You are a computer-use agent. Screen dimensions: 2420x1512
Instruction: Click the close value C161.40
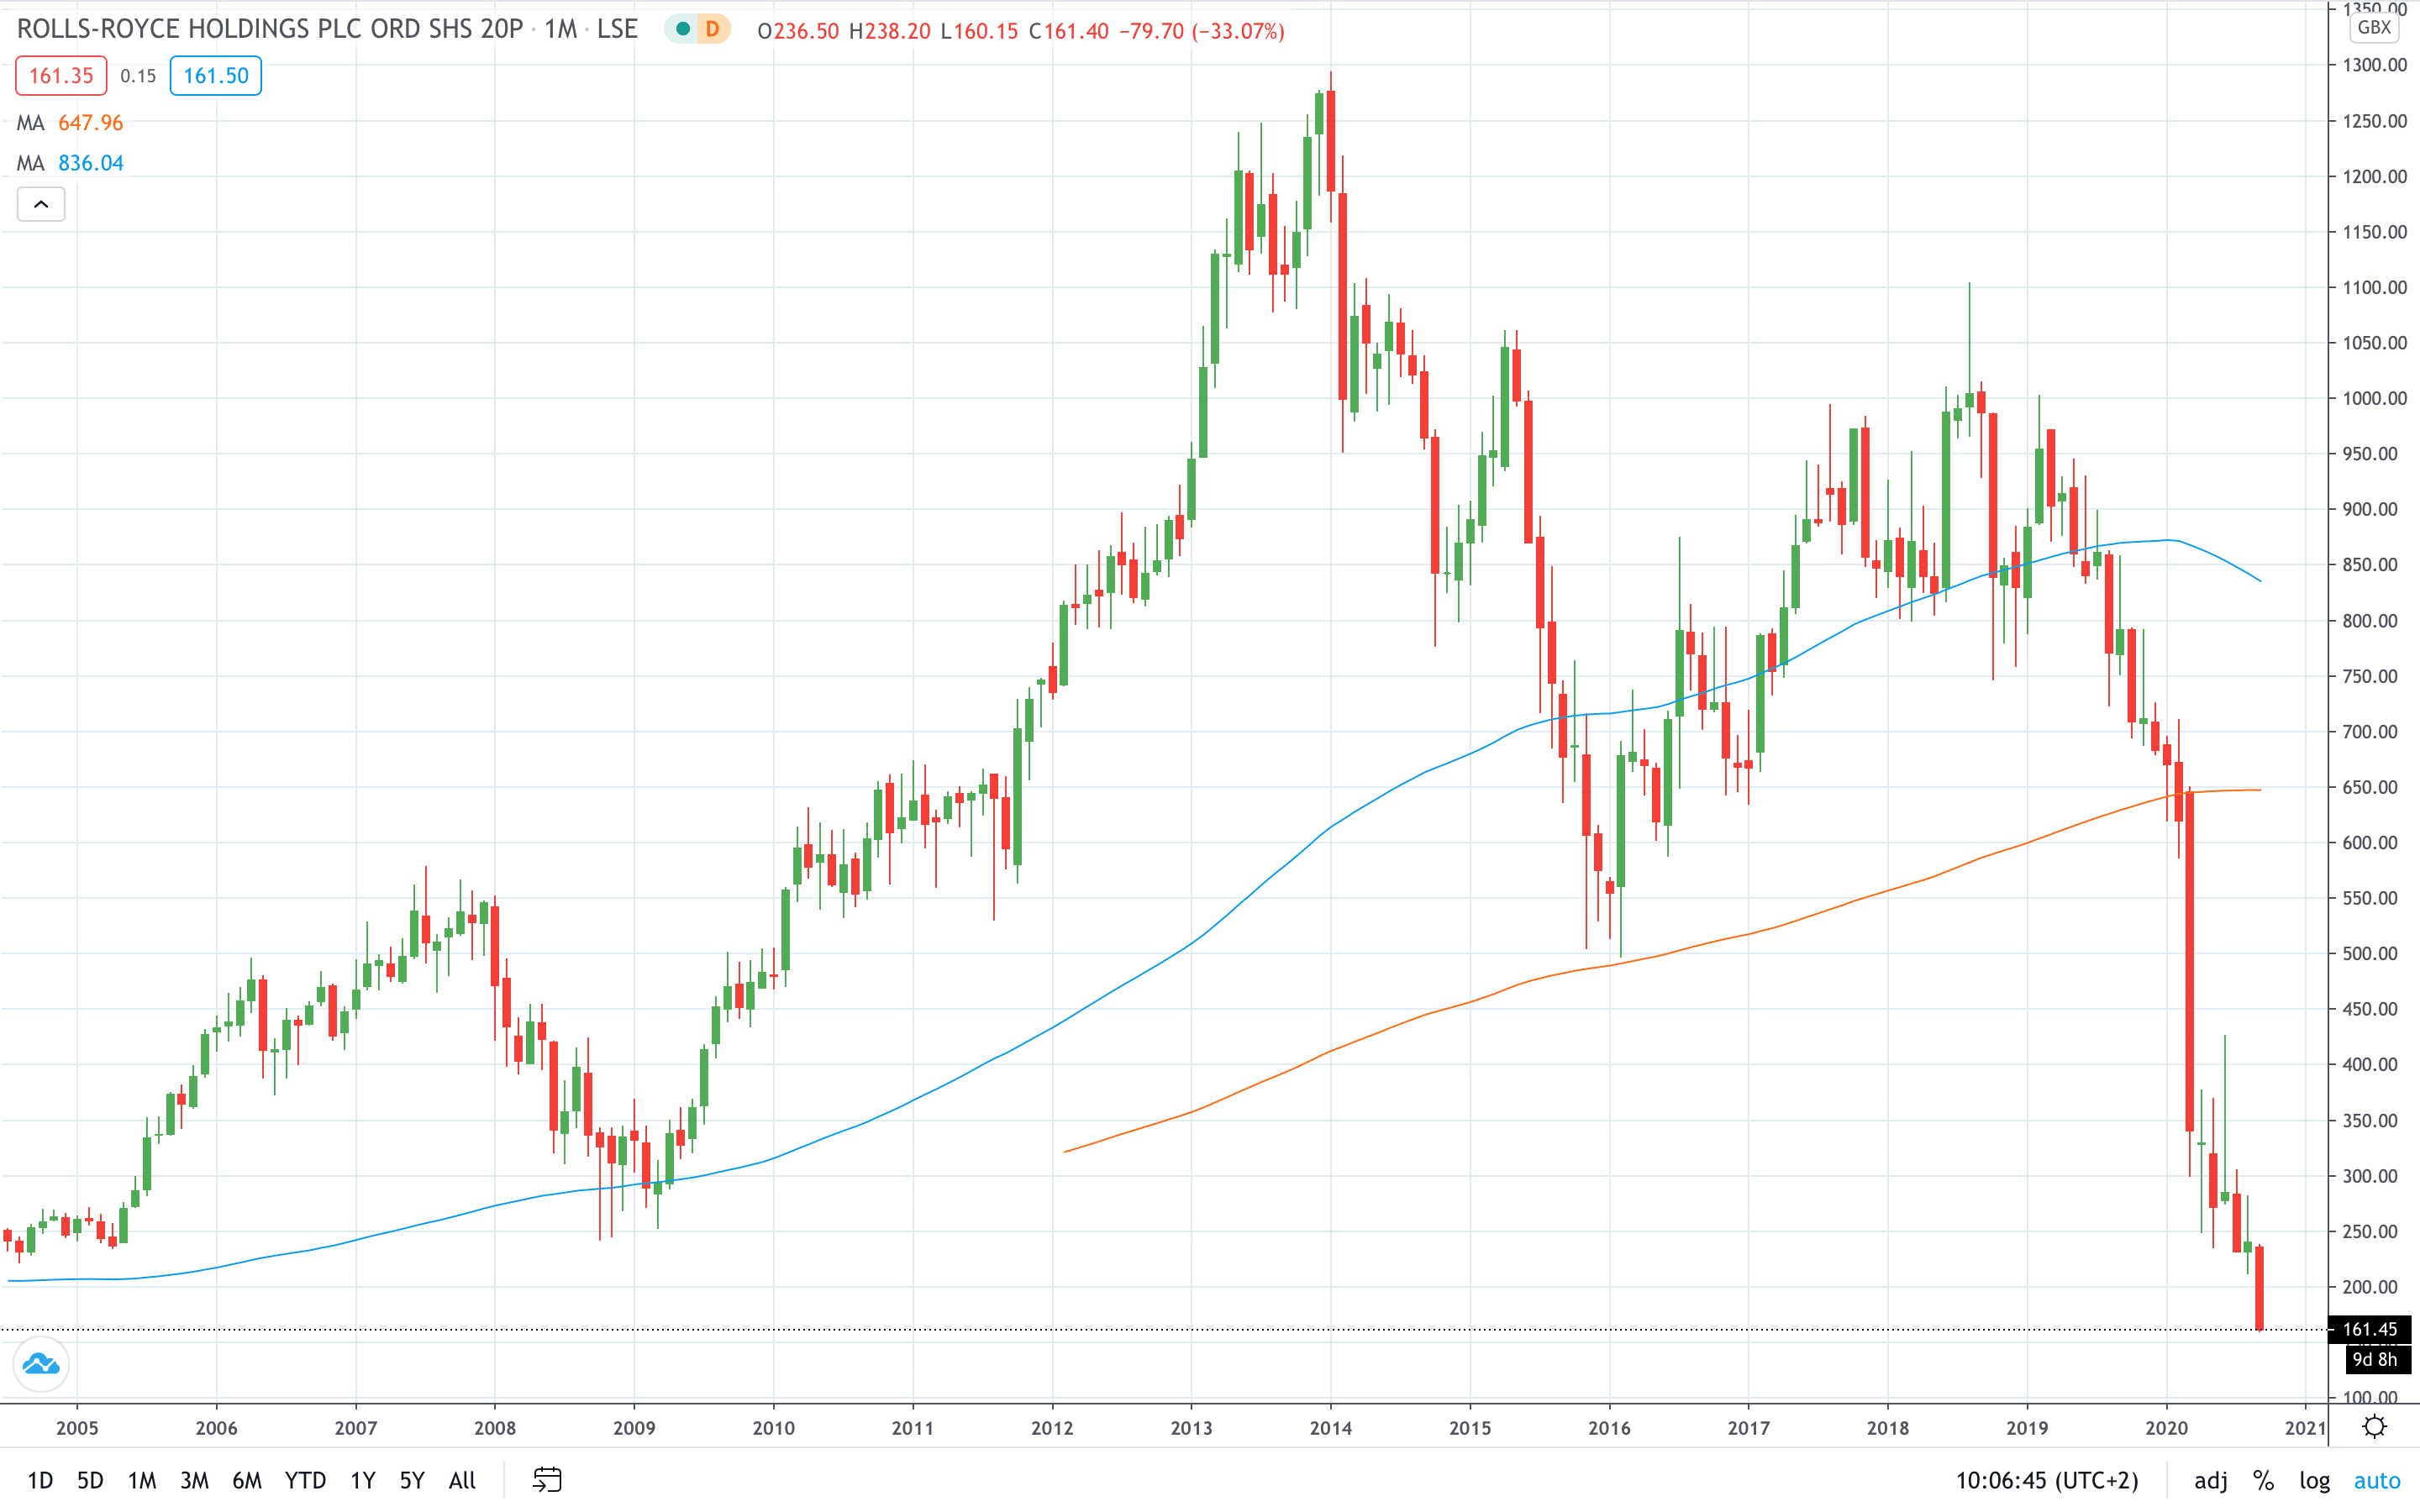1069,31
